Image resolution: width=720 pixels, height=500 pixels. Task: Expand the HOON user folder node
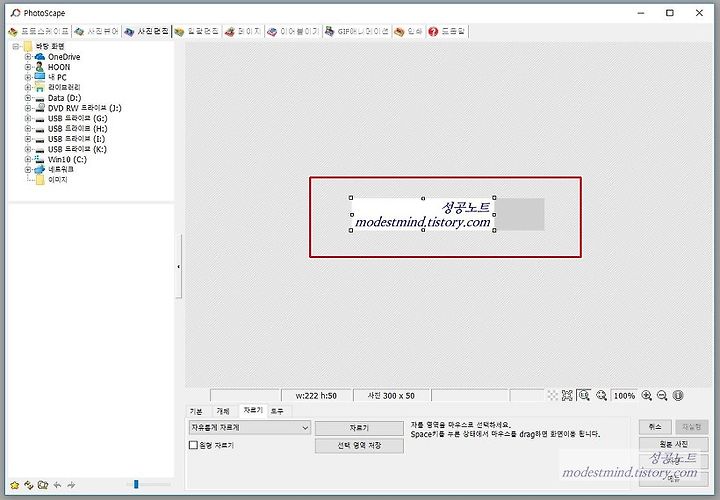coord(28,67)
